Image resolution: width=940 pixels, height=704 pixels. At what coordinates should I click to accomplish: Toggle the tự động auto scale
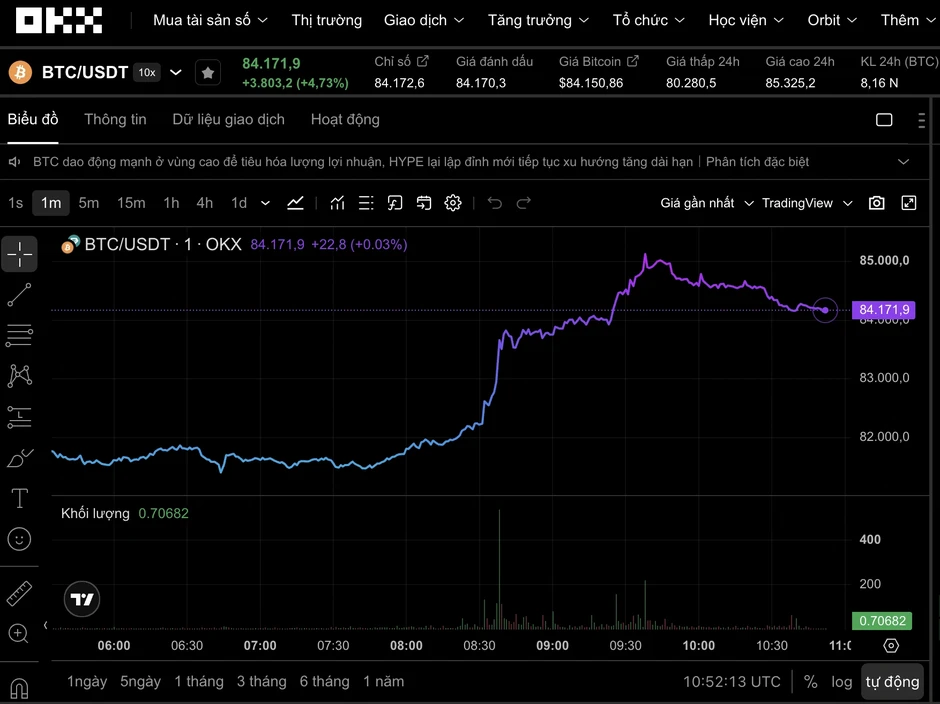892,682
